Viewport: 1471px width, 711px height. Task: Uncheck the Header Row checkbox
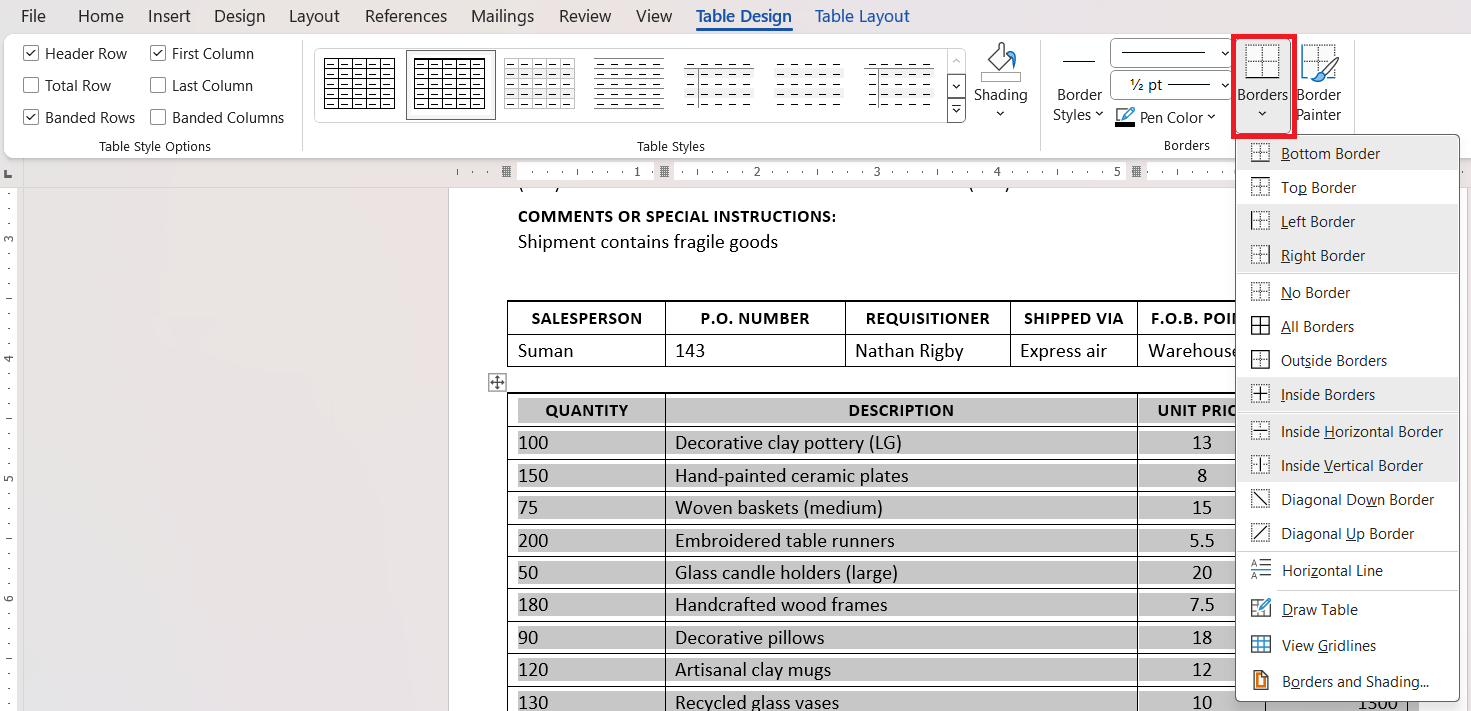click(31, 53)
